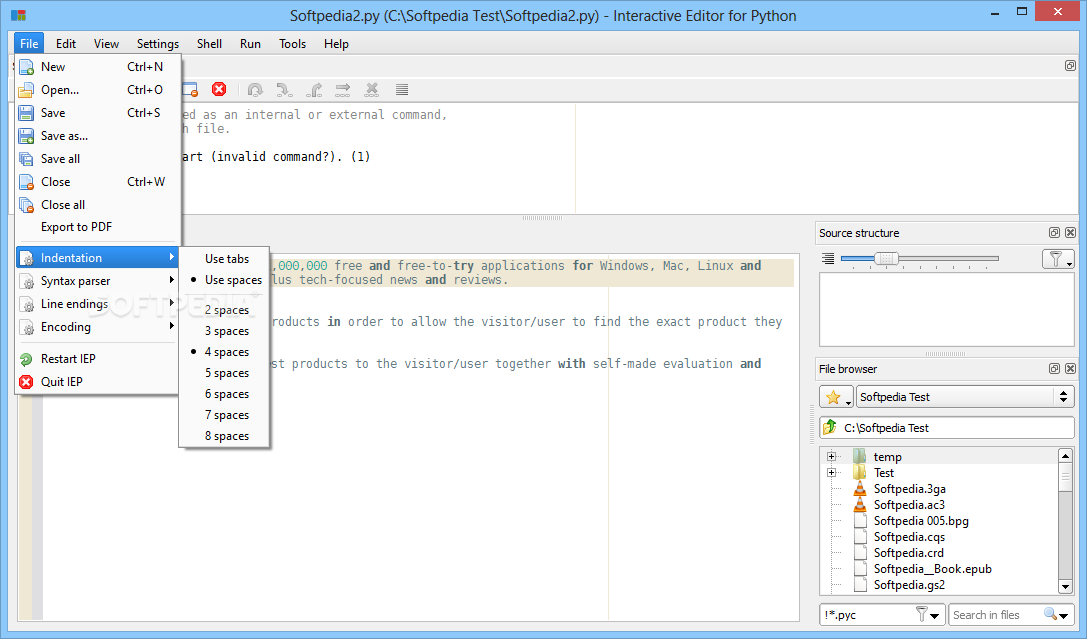Click the red terminate shell icon in toolbar
The image size is (1087, 639).
tap(219, 89)
